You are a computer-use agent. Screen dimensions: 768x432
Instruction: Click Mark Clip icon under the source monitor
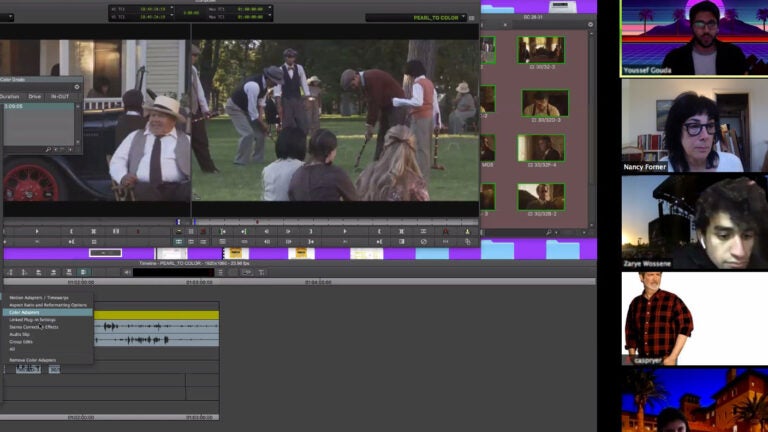coord(94,231)
